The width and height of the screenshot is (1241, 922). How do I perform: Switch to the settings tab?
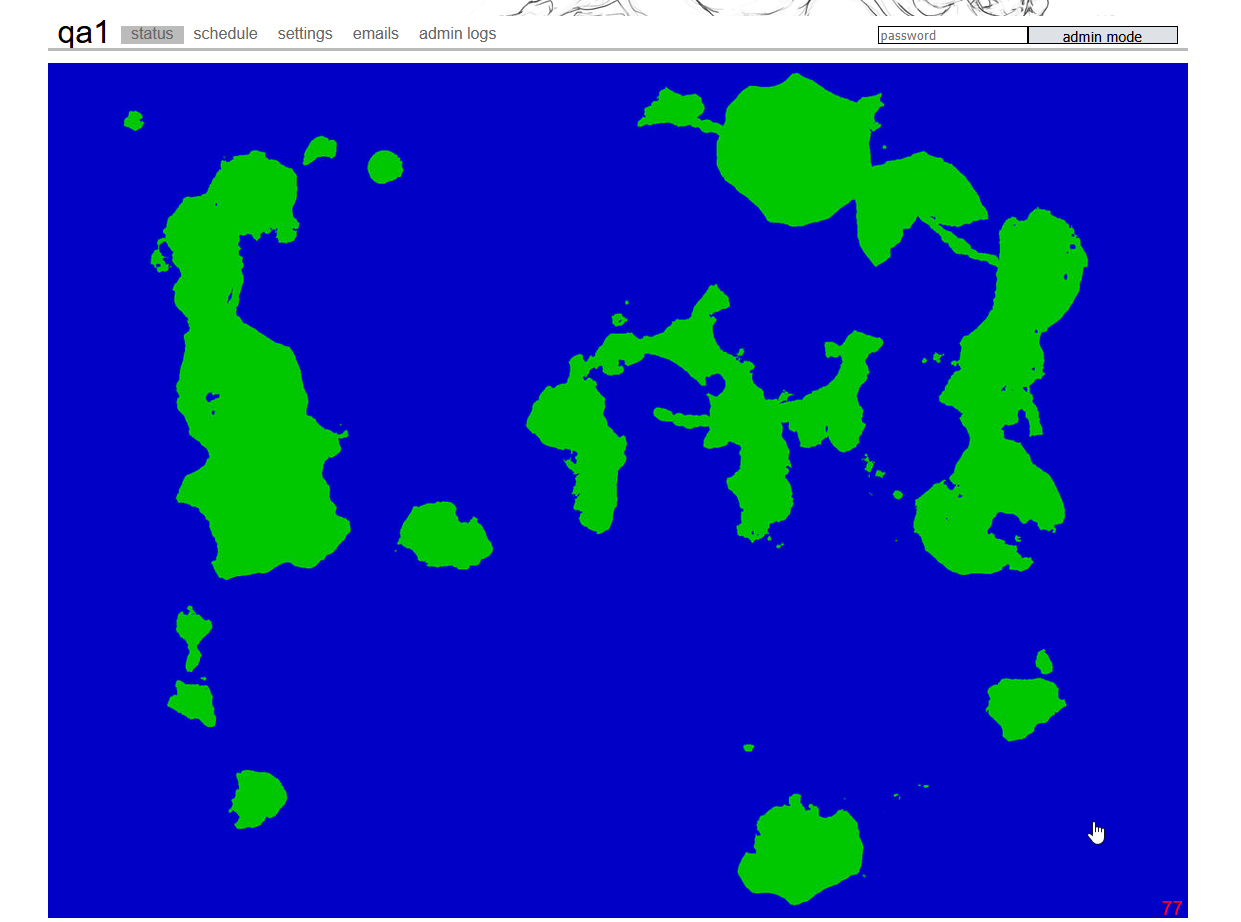(305, 34)
